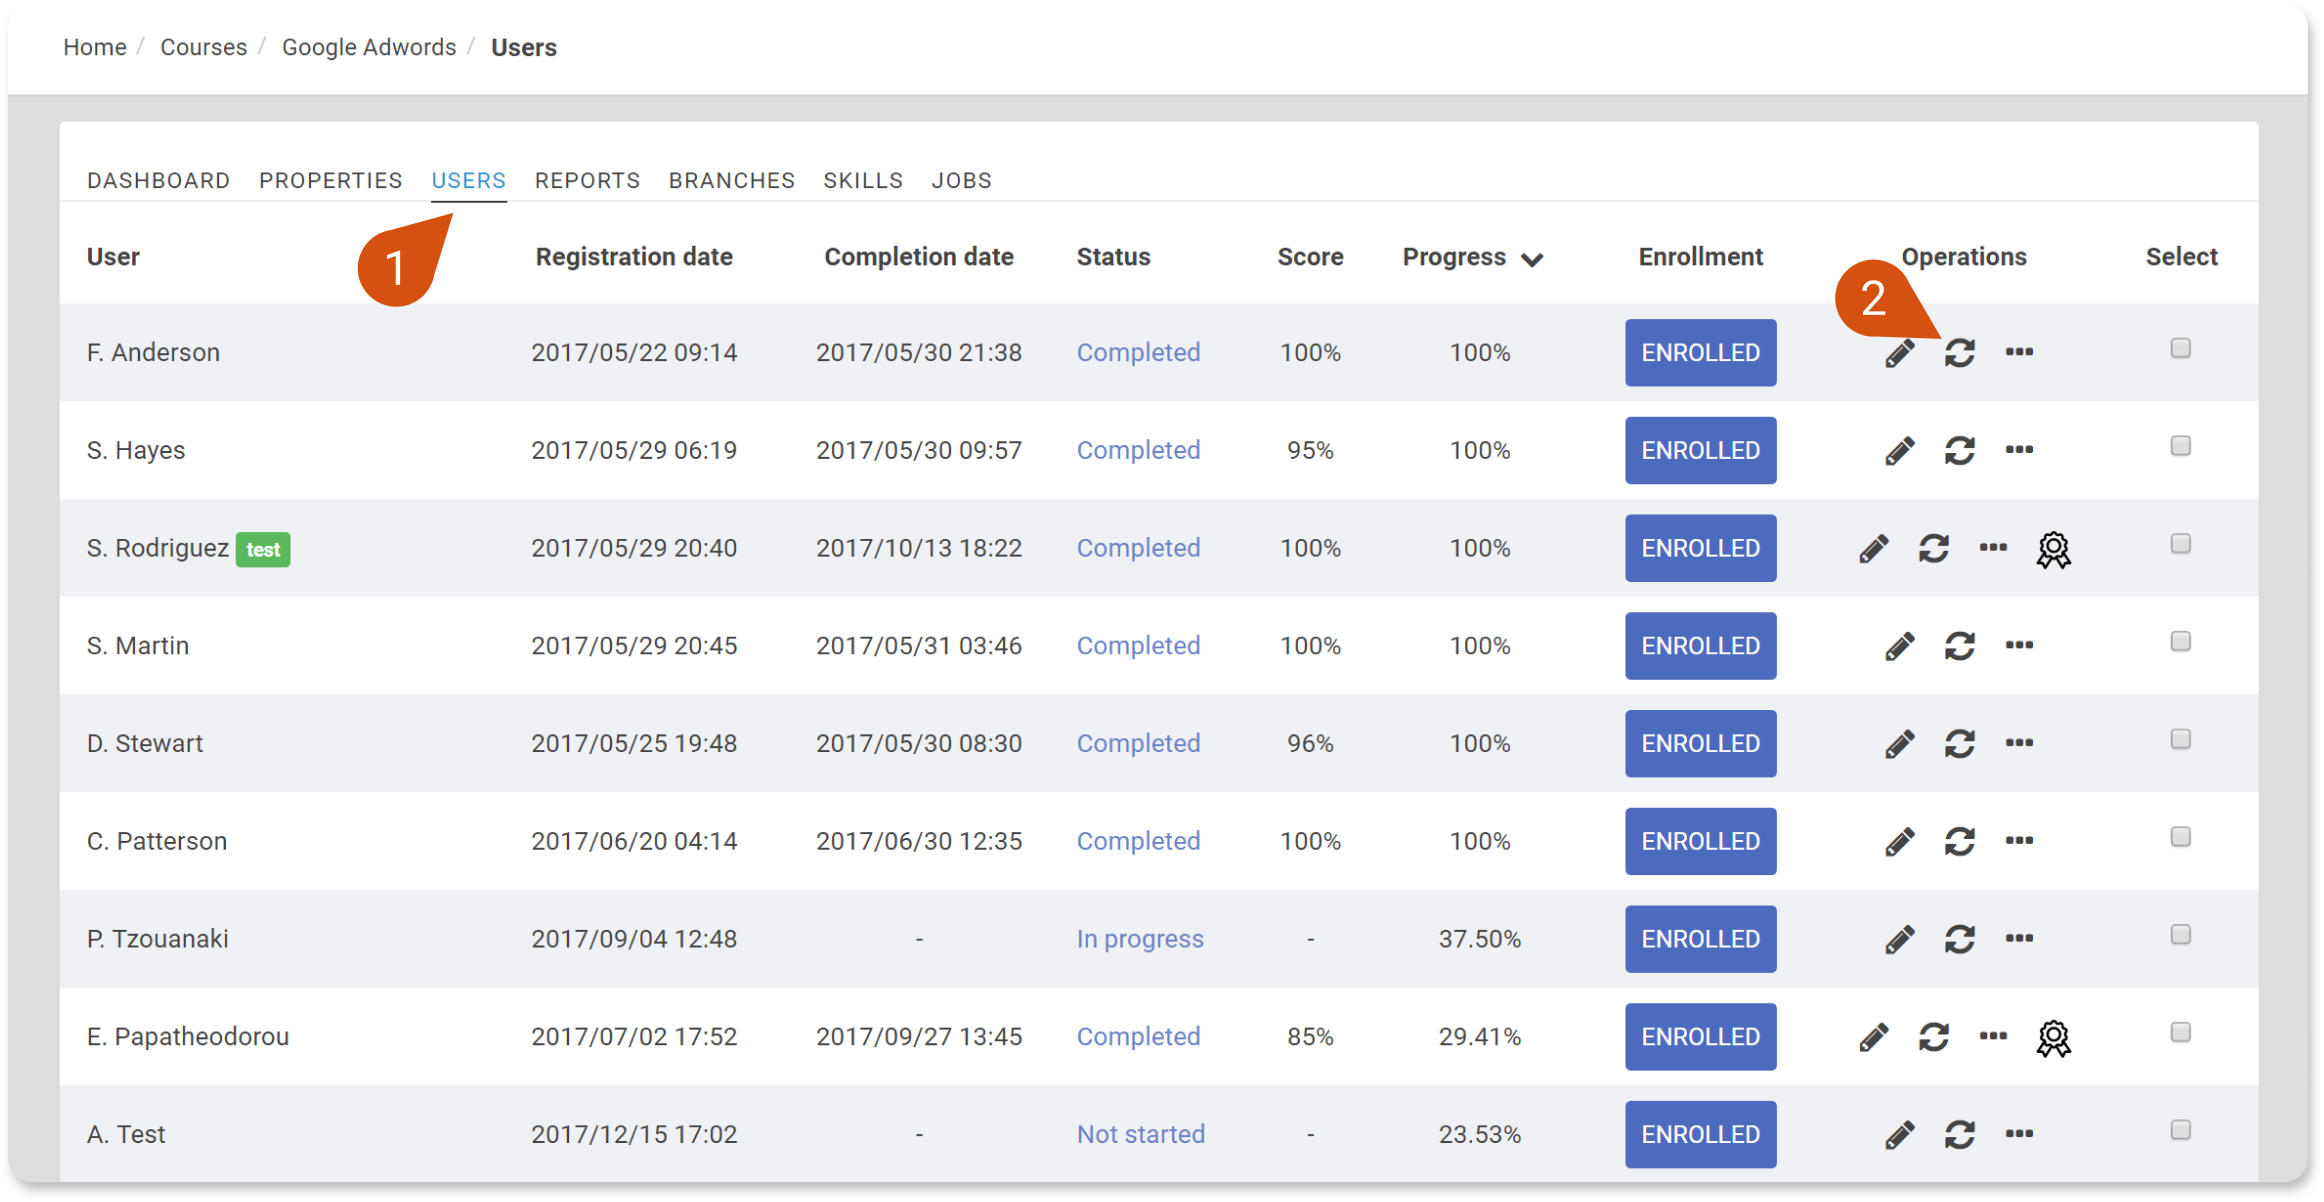The image size is (2324, 1202).
Task: Tick the checkbox for C. Patterson
Action: click(2181, 838)
